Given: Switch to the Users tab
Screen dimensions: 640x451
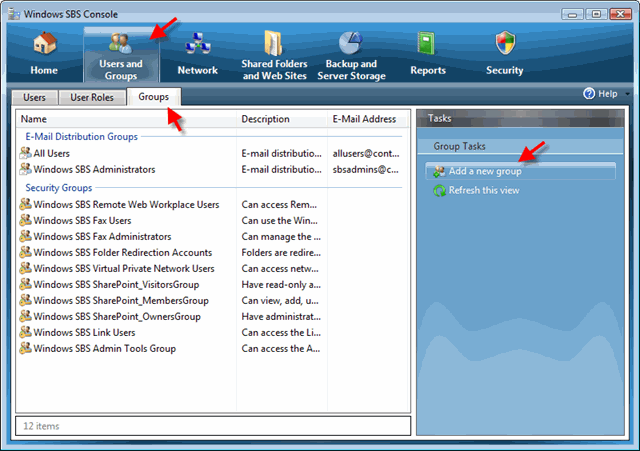Looking at the screenshot, I should point(34,98).
